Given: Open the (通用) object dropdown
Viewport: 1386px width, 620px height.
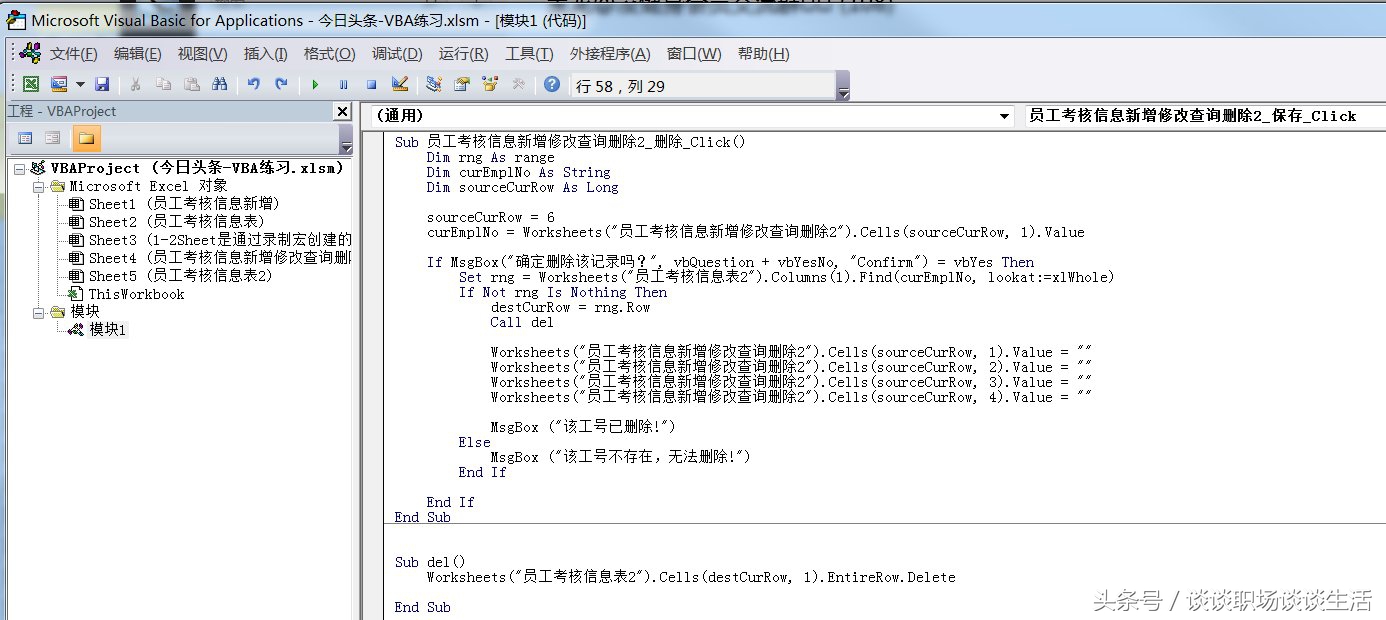Looking at the screenshot, I should click(1005, 117).
